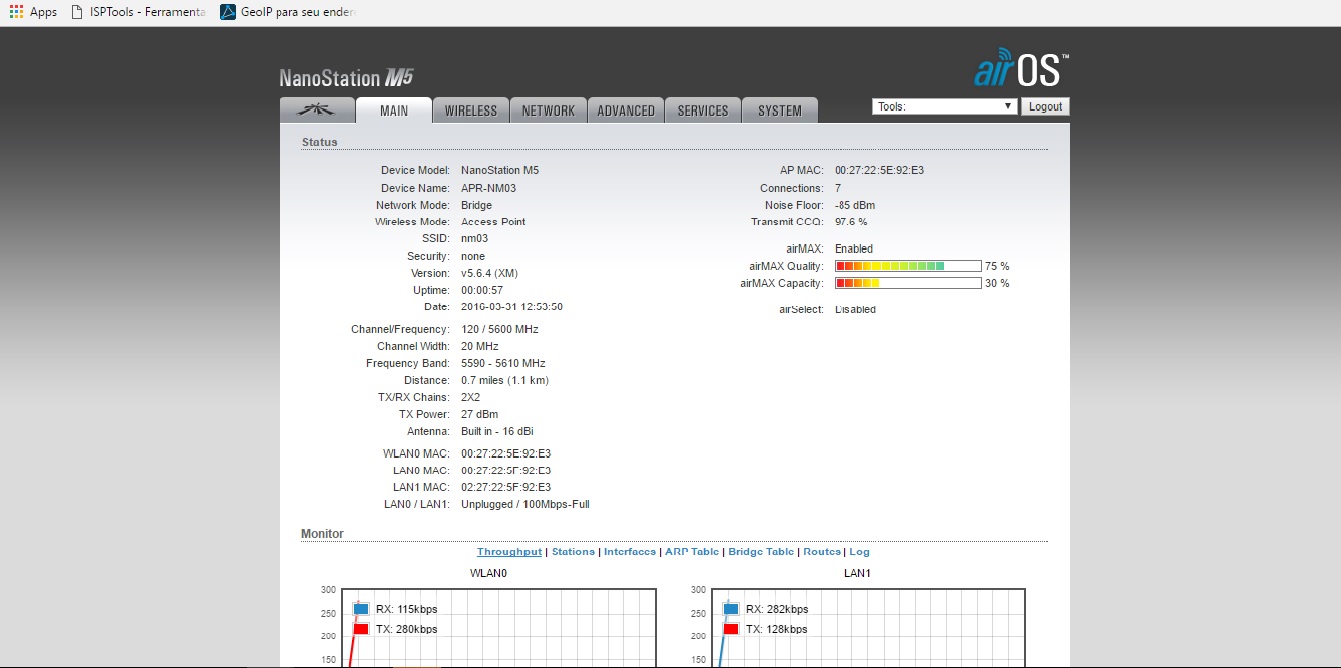This screenshot has width=1341, height=668.
Task: Open the Ubiquiti logo tab
Action: [x=317, y=110]
